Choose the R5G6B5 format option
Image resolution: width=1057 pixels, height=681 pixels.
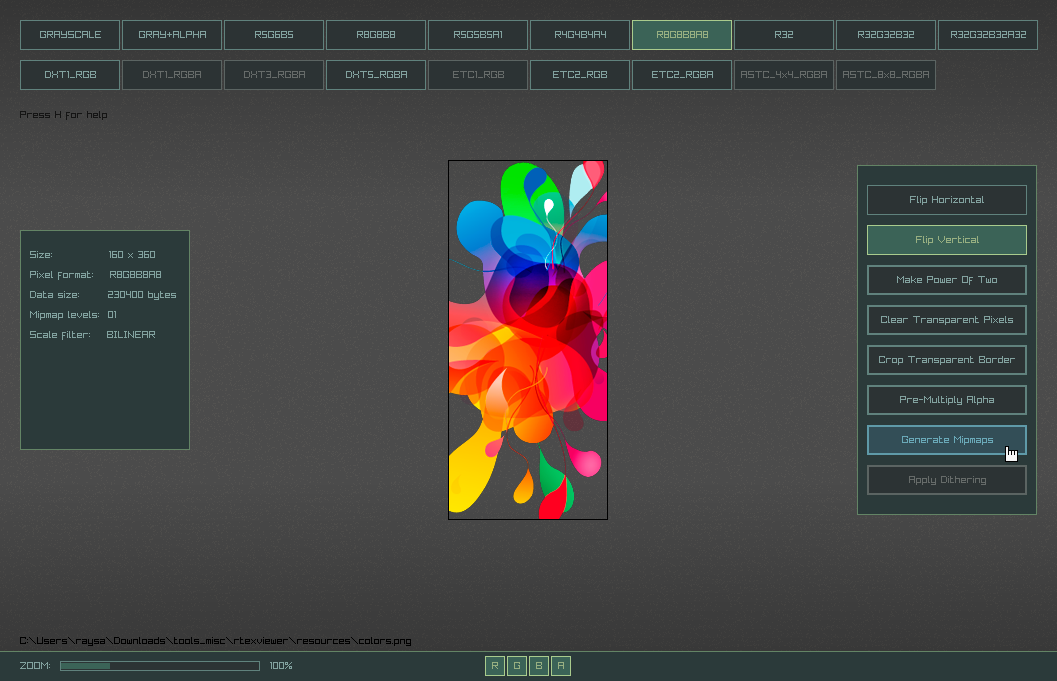274,35
